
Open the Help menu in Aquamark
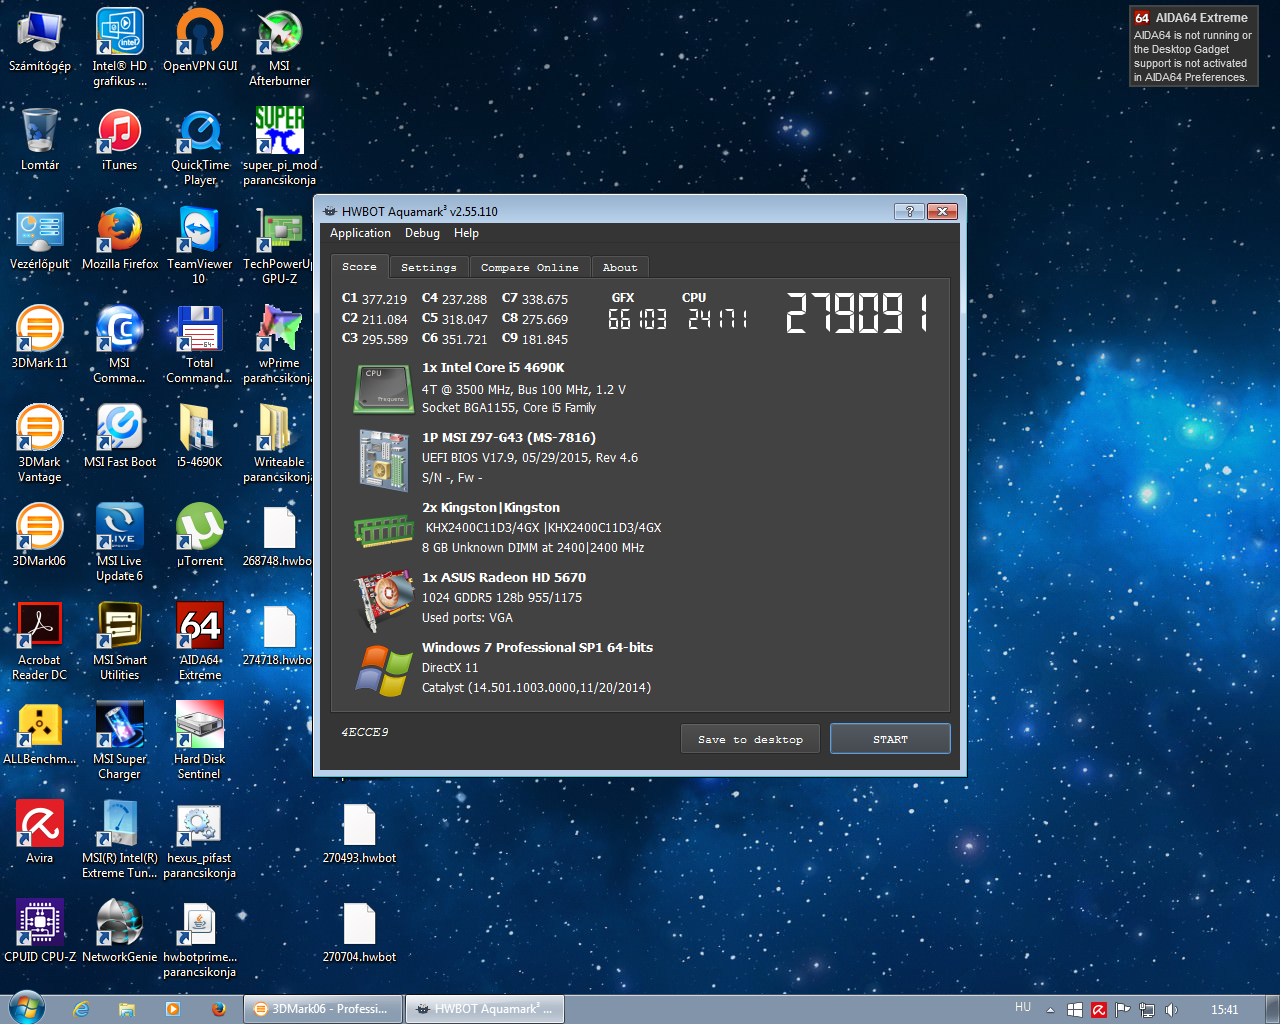tap(466, 233)
